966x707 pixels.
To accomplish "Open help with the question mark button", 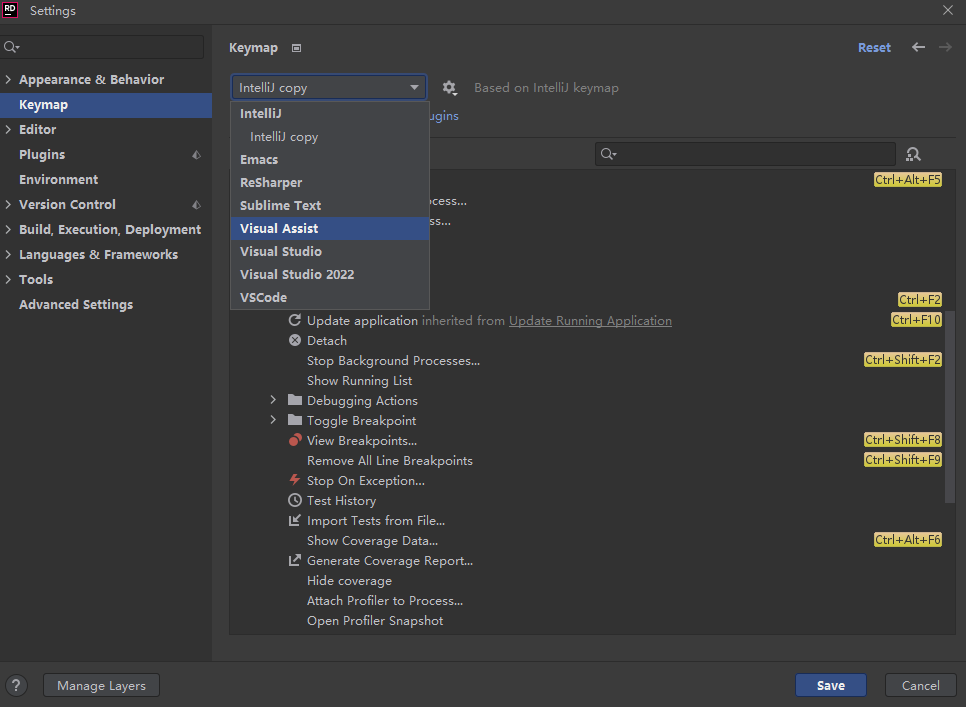I will (17, 685).
